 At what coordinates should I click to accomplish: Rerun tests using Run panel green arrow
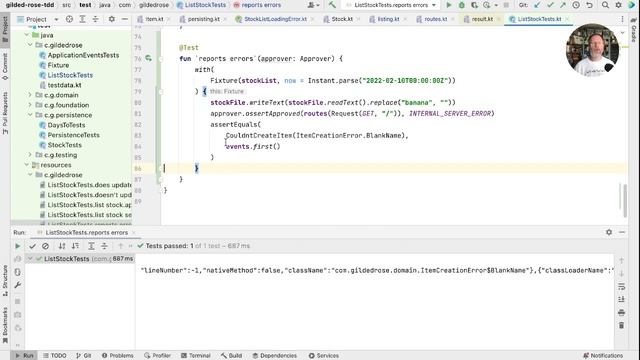point(18,246)
